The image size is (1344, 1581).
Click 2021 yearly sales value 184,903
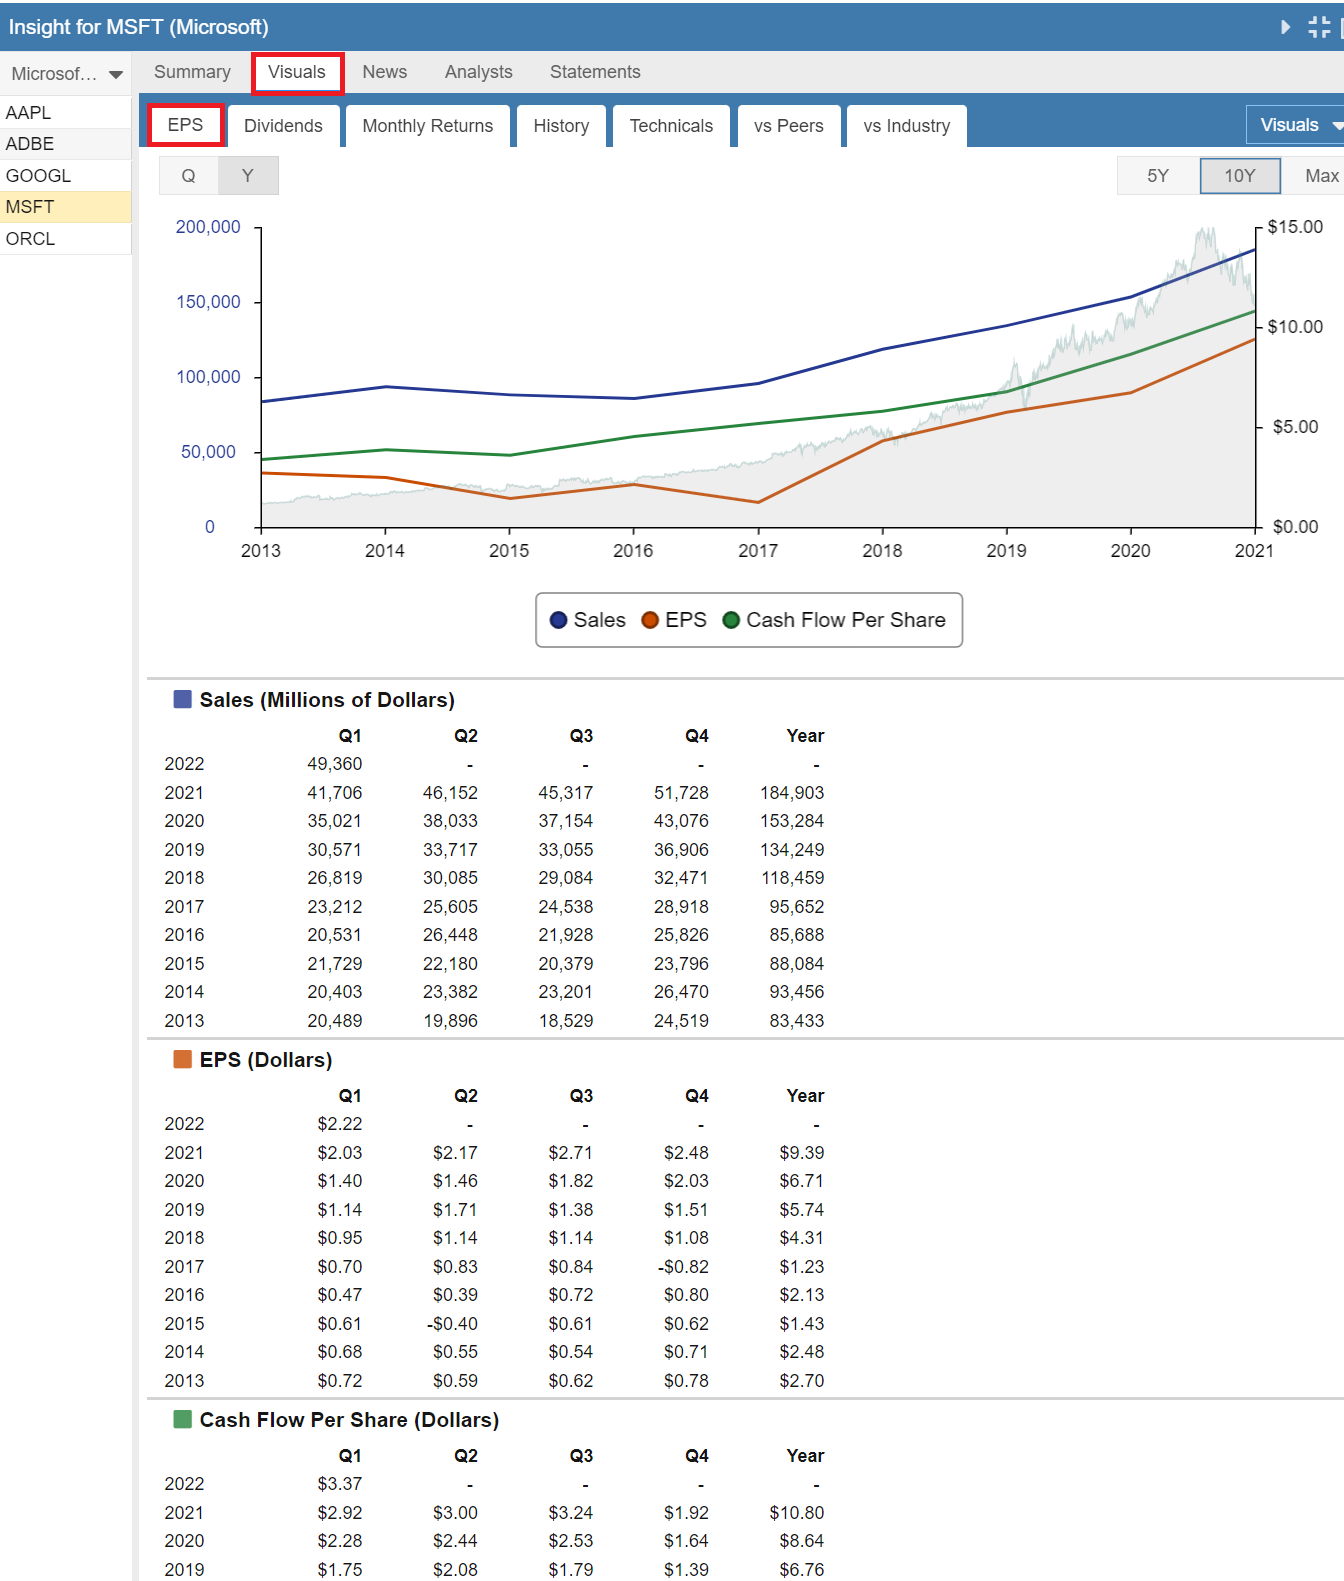click(792, 793)
